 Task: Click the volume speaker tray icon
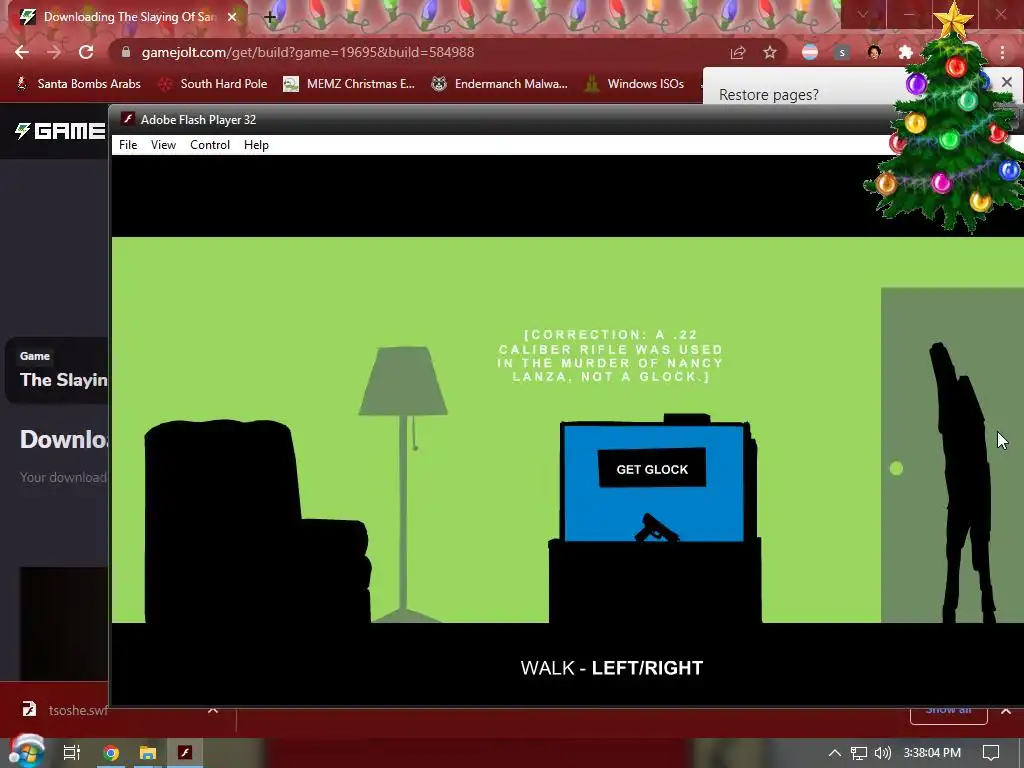(x=882, y=753)
